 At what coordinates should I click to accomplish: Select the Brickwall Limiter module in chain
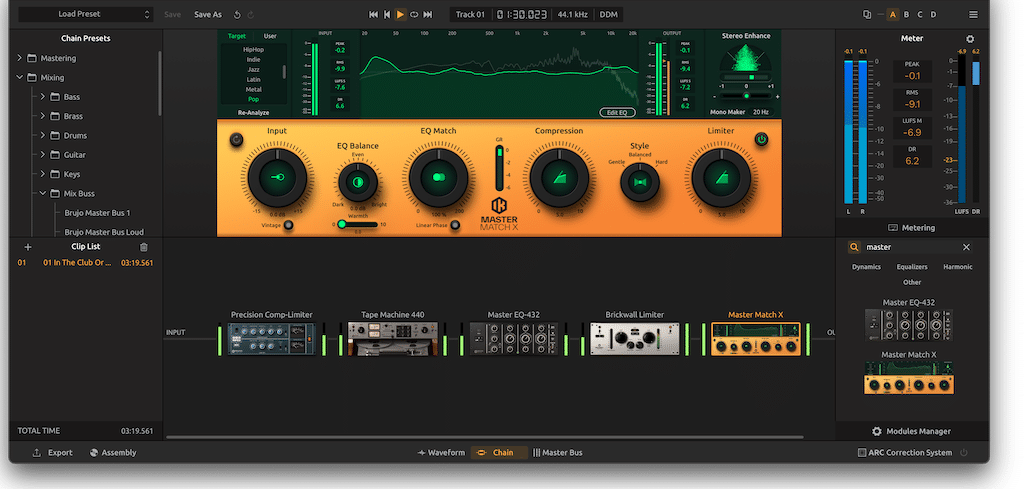coord(634,338)
